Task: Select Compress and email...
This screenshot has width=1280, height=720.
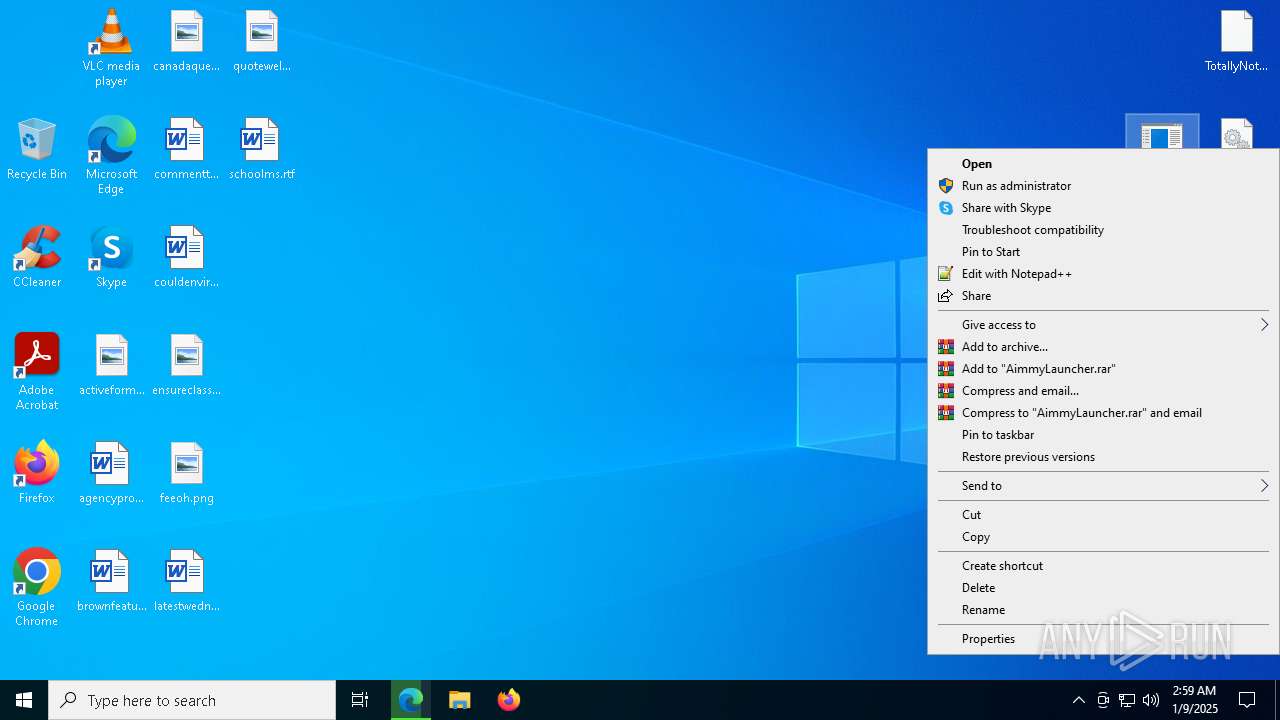Action: point(1103,391)
